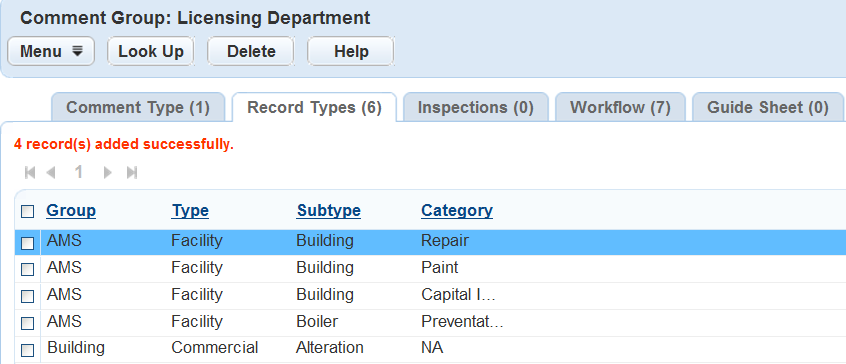
Task: Go to previous page arrow icon
Action: coord(51,173)
